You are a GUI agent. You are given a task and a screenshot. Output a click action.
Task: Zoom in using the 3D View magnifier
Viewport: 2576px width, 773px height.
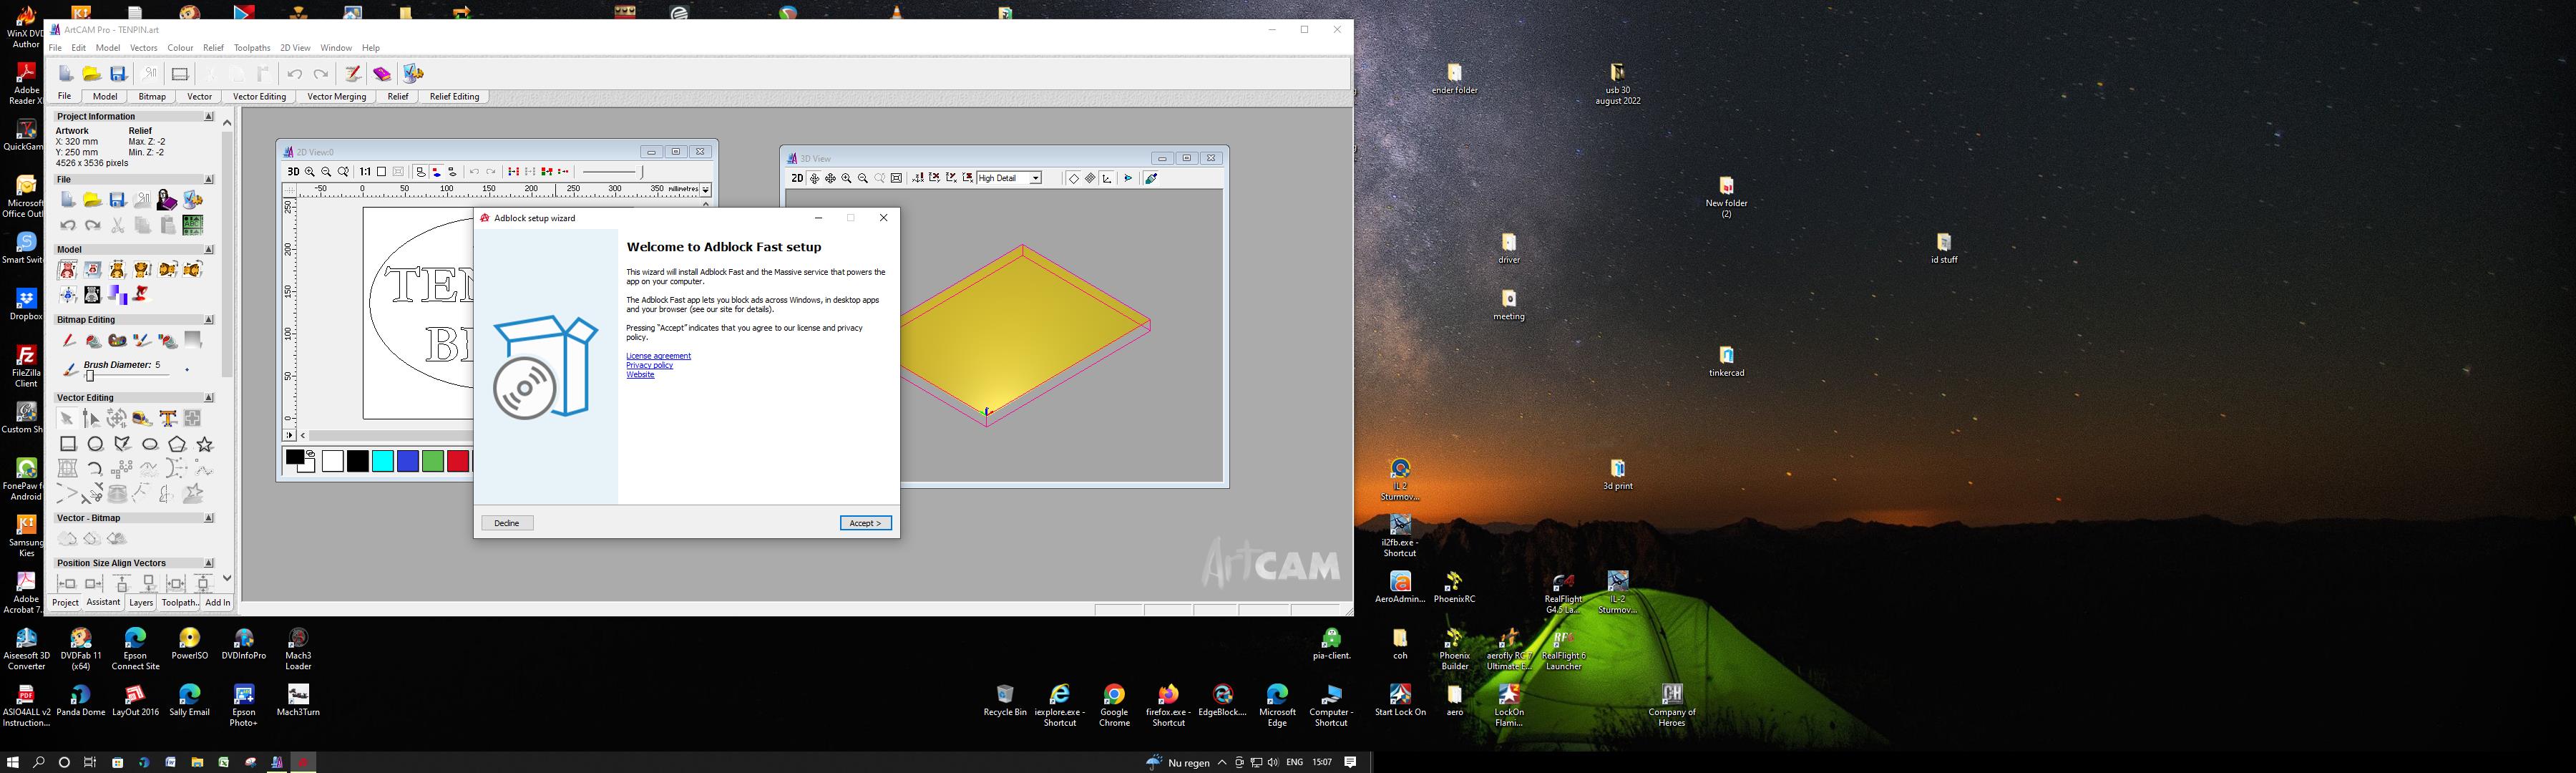pyautogui.click(x=846, y=179)
